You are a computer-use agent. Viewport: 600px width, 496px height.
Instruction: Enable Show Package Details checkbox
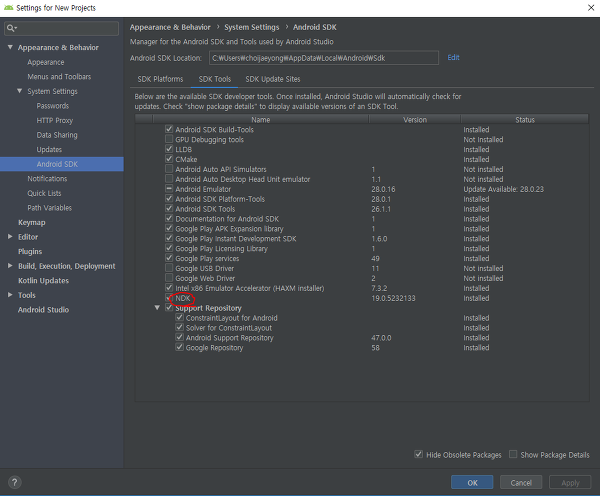click(513, 454)
